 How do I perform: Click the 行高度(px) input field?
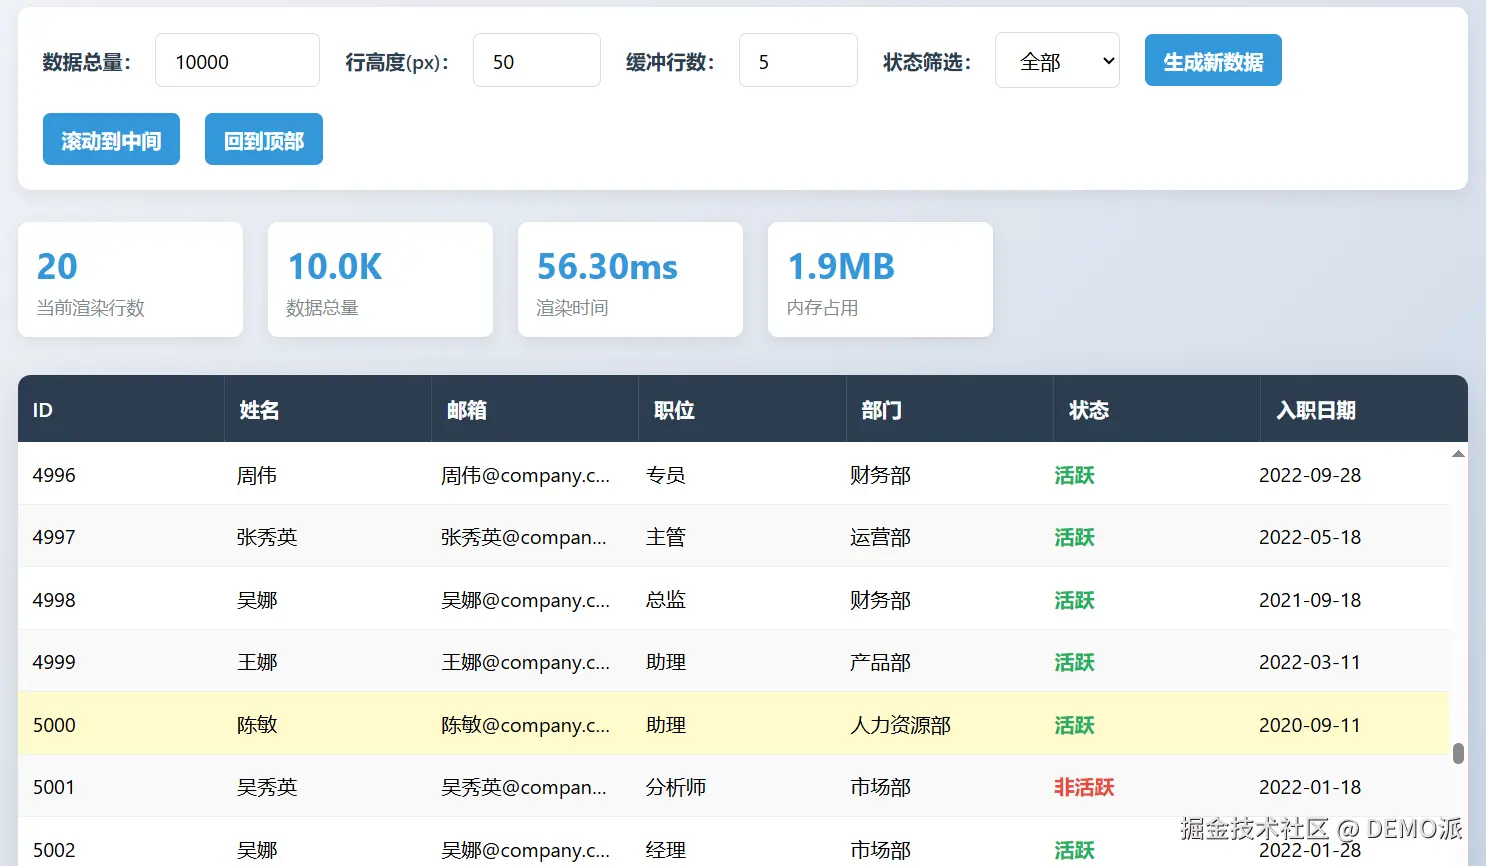[x=537, y=61]
